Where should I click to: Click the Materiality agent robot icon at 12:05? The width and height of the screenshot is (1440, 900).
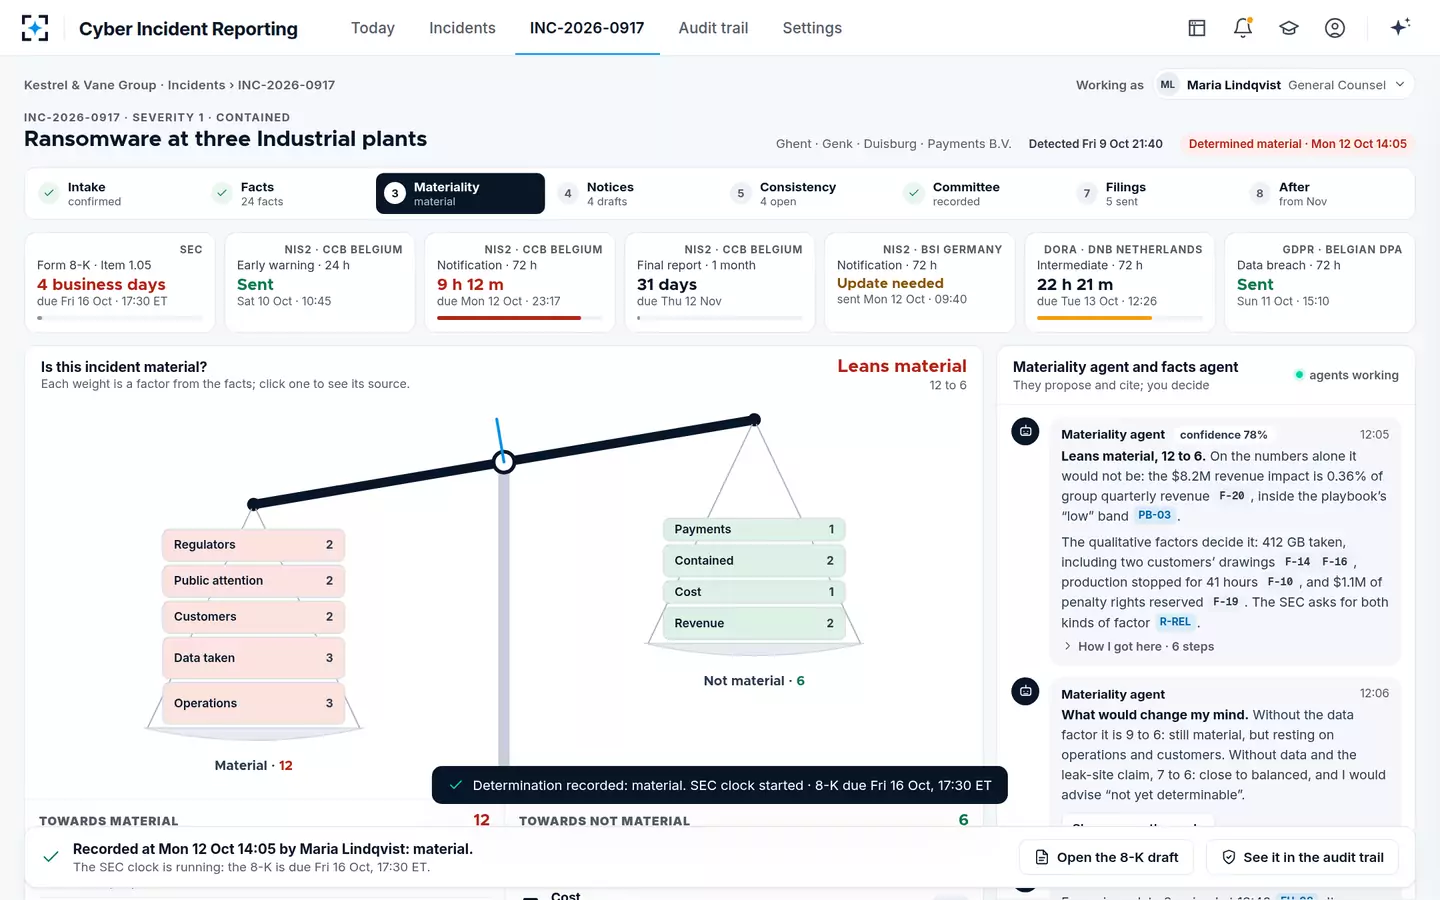click(1025, 431)
